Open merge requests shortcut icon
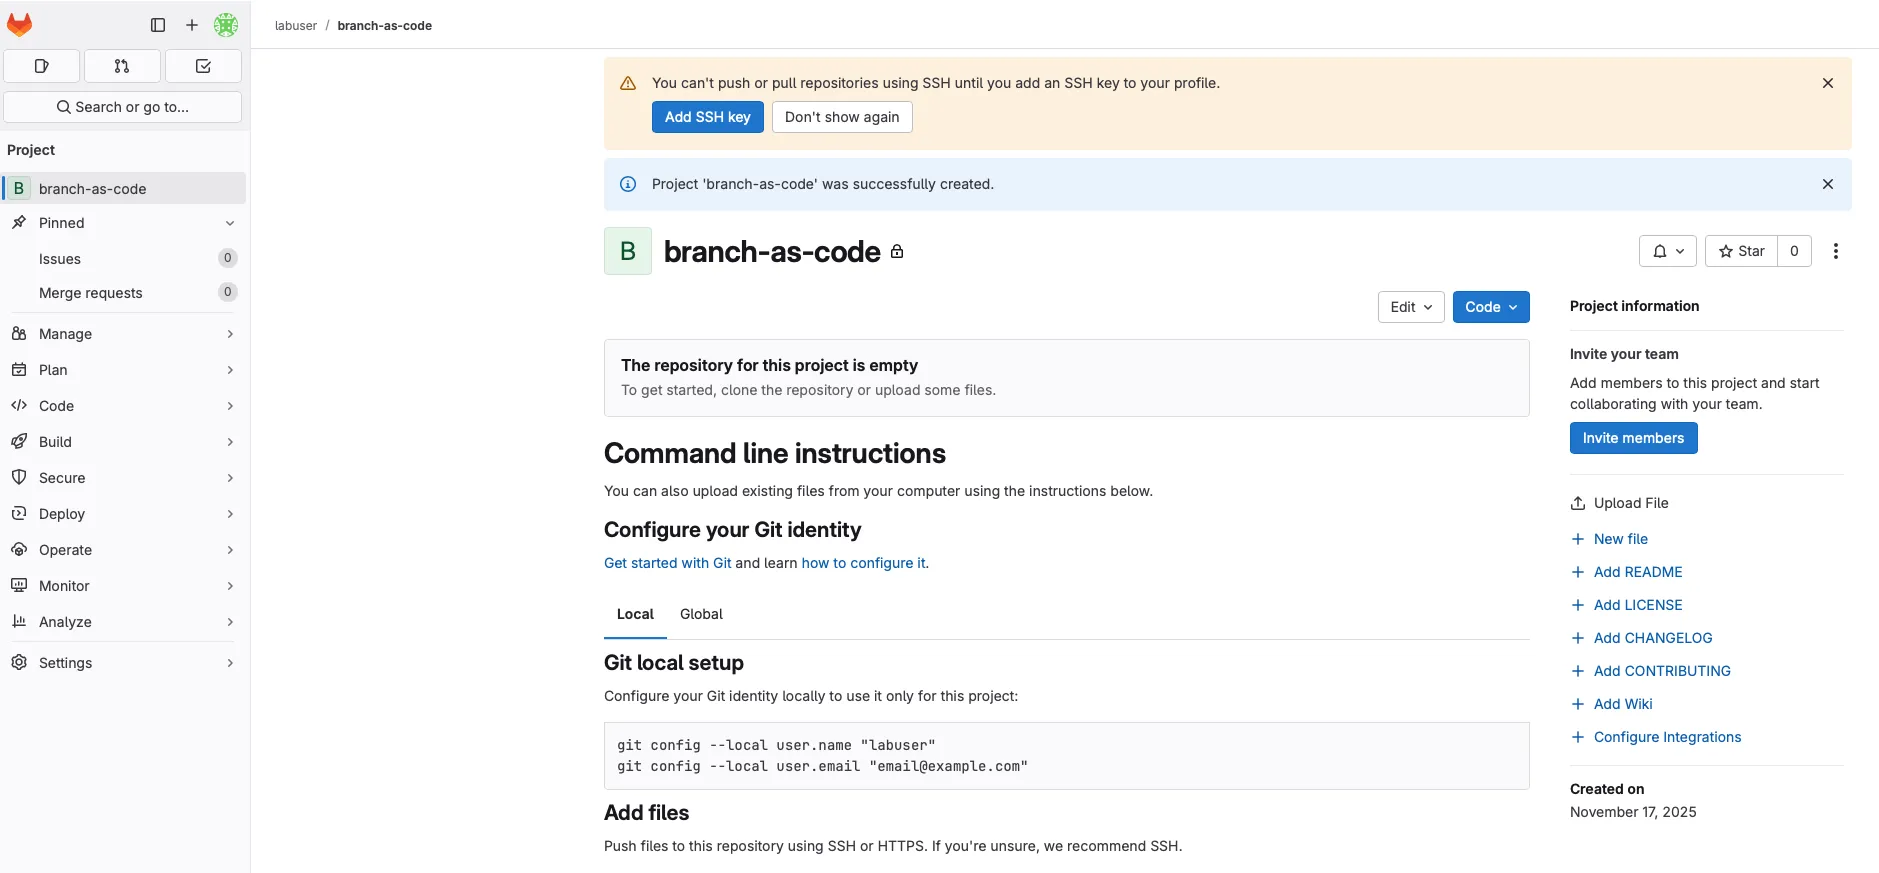 [122, 66]
